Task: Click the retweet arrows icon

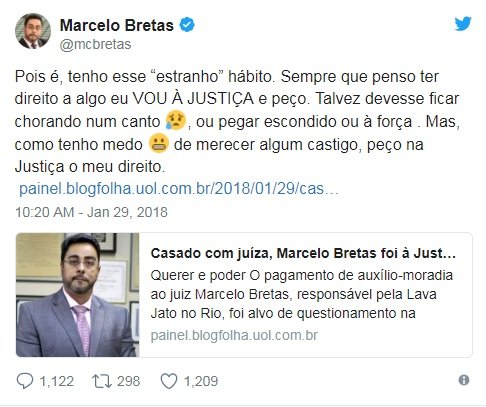Action: pyautogui.click(x=102, y=381)
